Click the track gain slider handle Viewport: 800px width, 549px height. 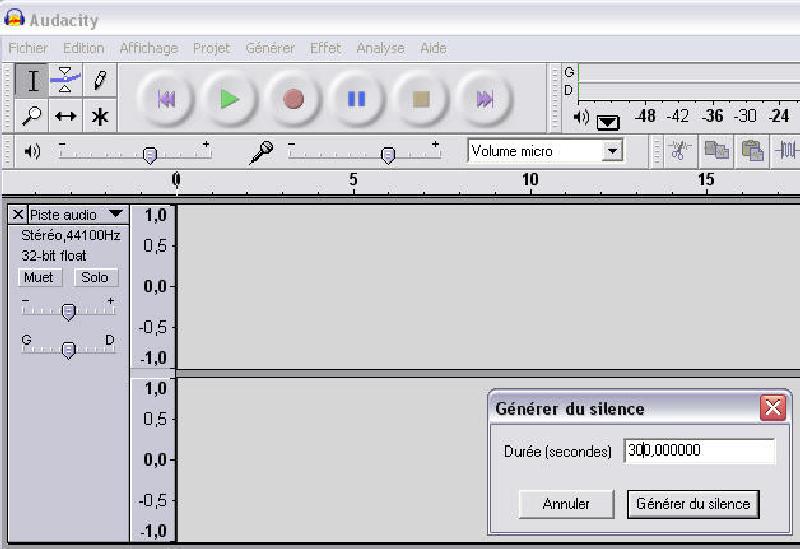(68, 311)
